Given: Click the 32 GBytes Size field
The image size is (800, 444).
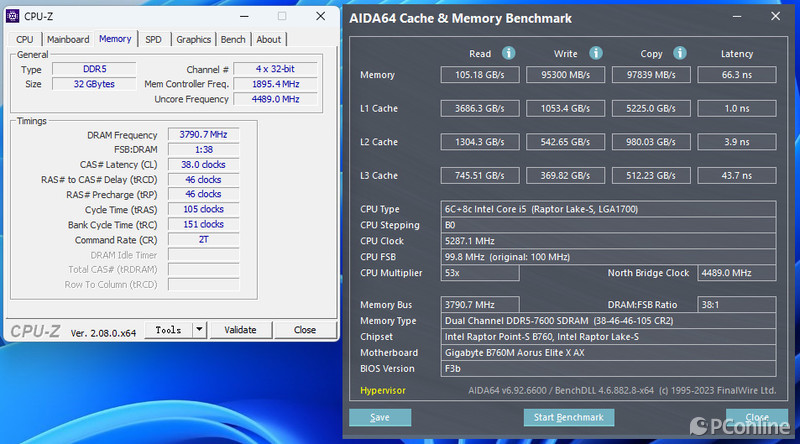Looking at the screenshot, I should tap(94, 84).
